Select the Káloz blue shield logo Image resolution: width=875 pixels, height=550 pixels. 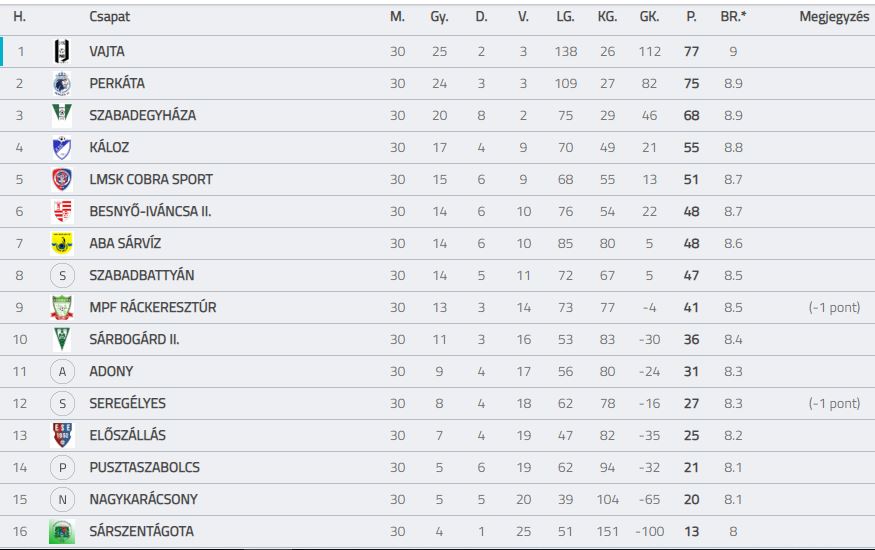click(x=62, y=147)
